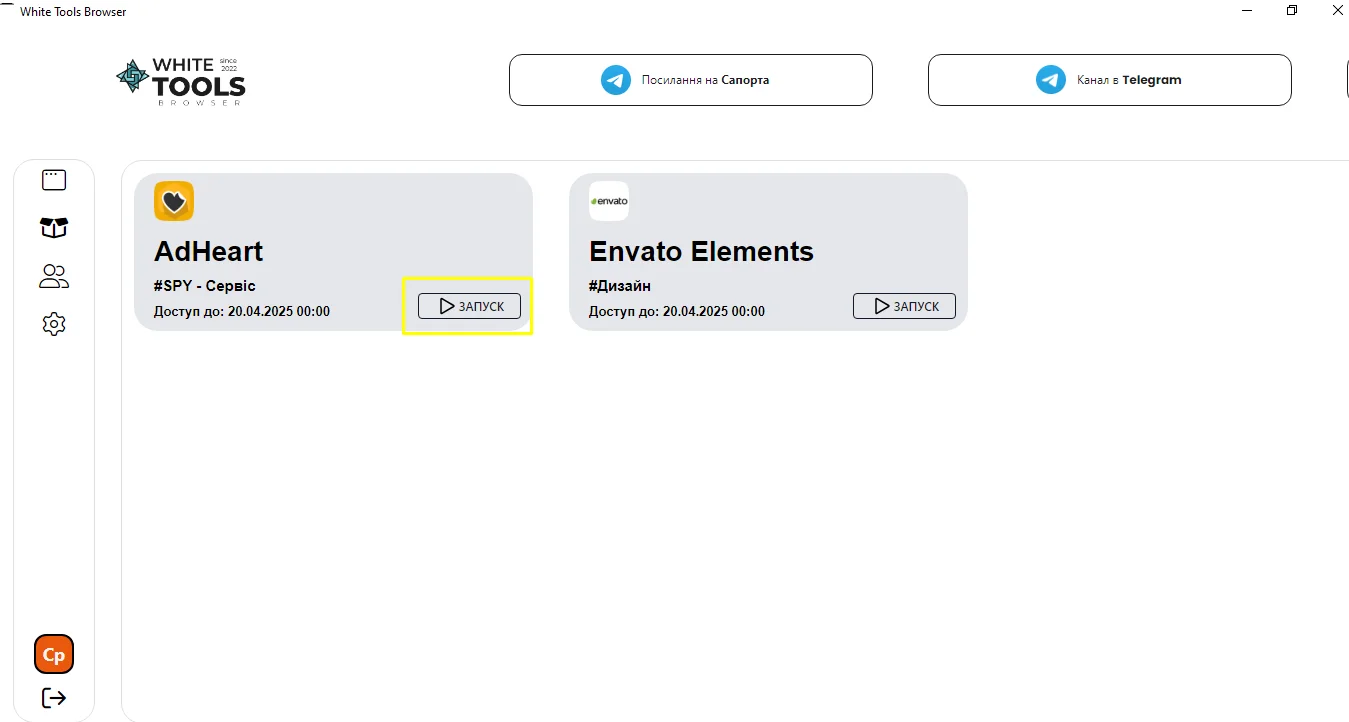
Task: Restore down the White Tools Browser window
Action: [x=1292, y=11]
